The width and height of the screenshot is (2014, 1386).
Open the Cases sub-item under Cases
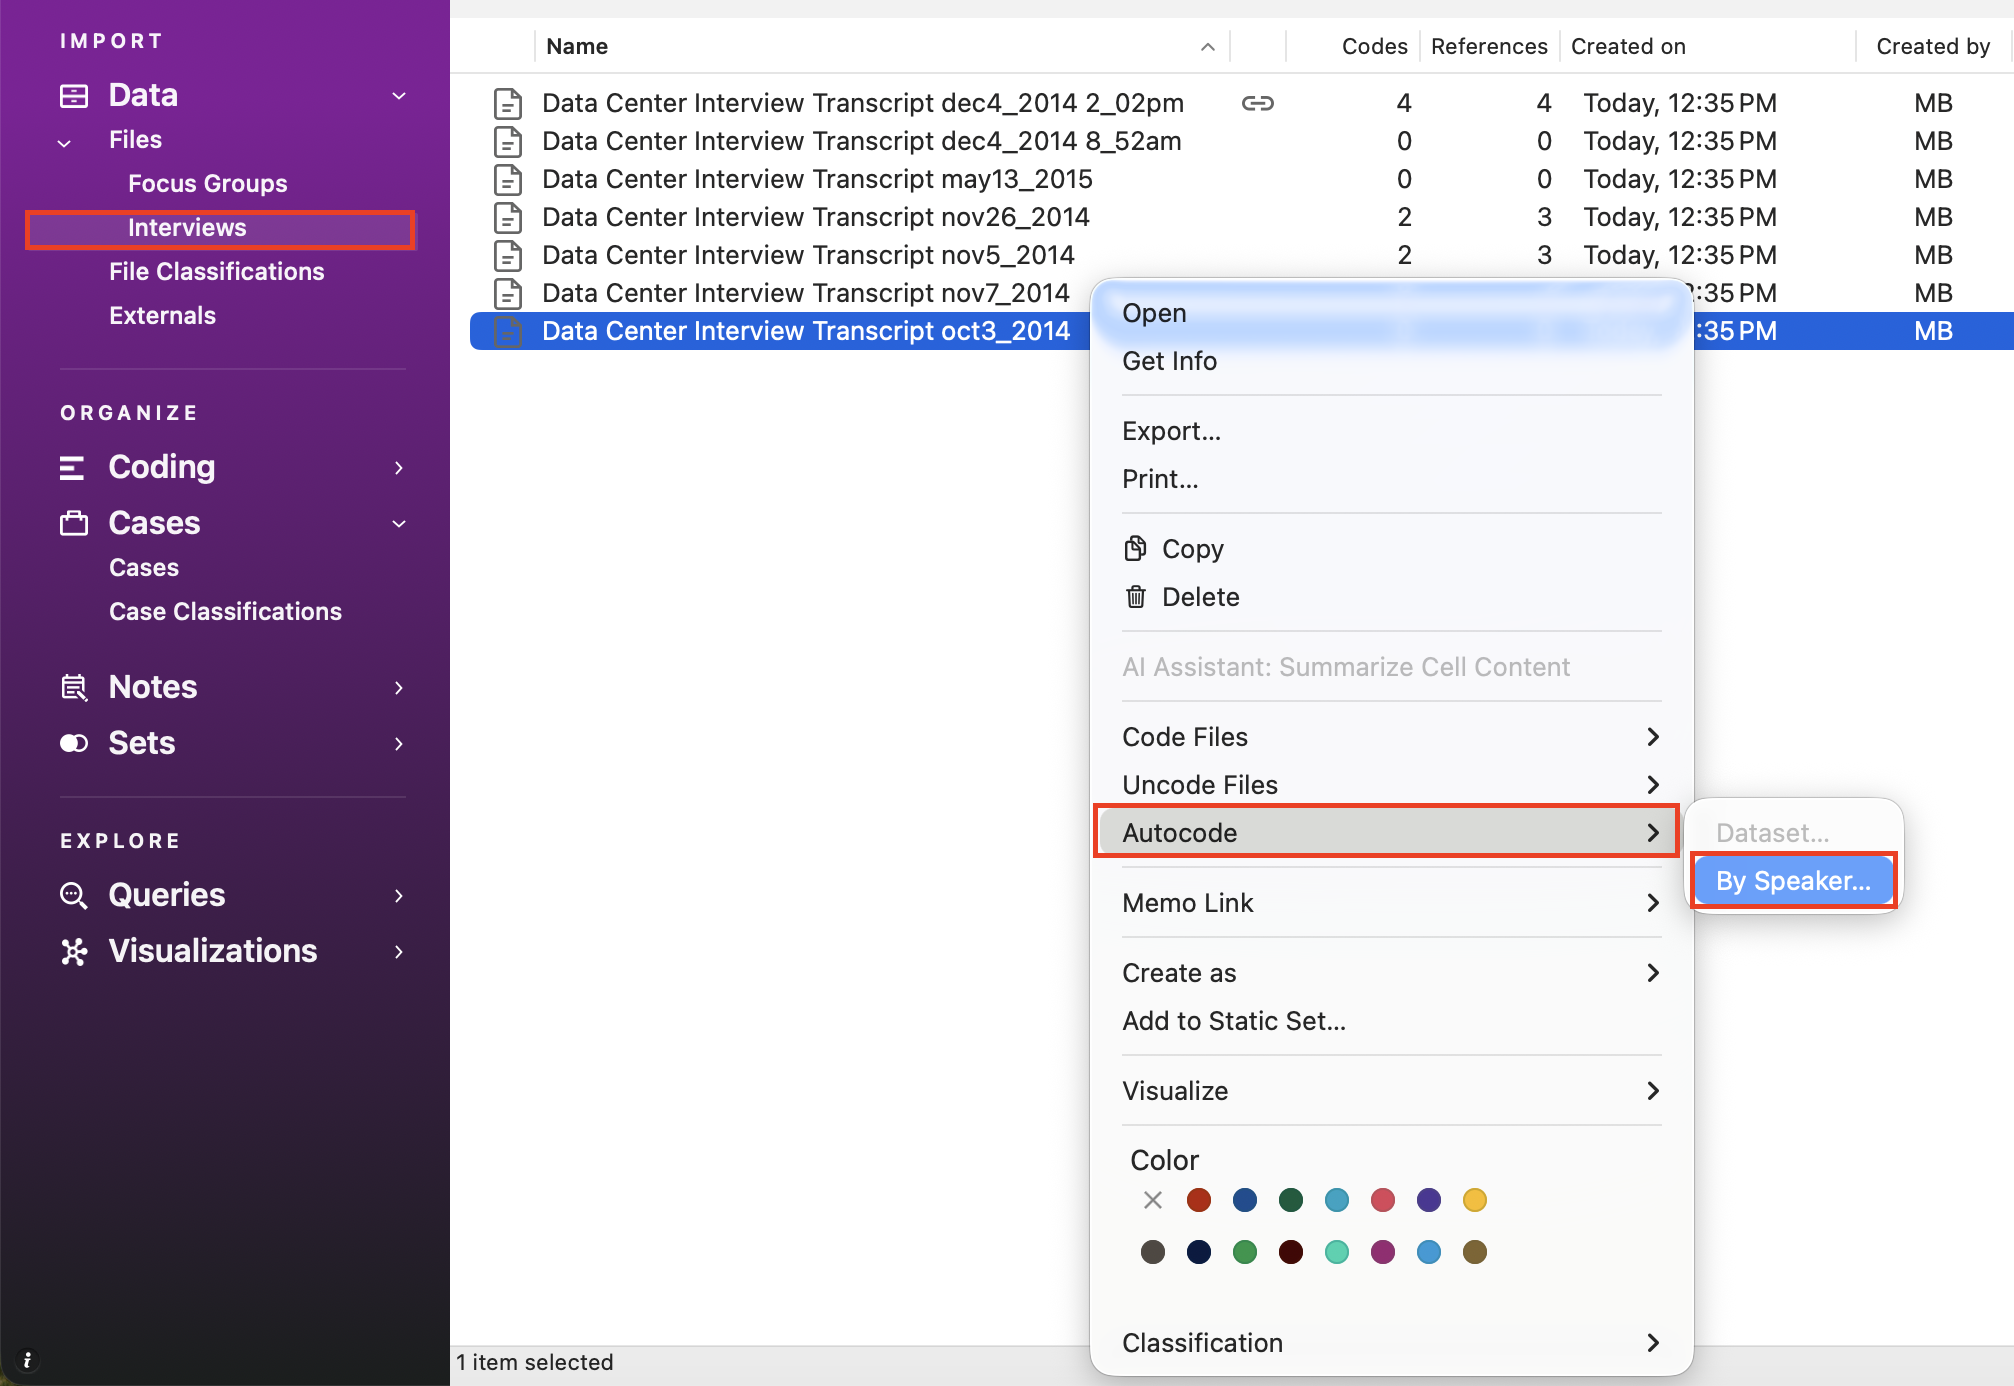[x=144, y=568]
